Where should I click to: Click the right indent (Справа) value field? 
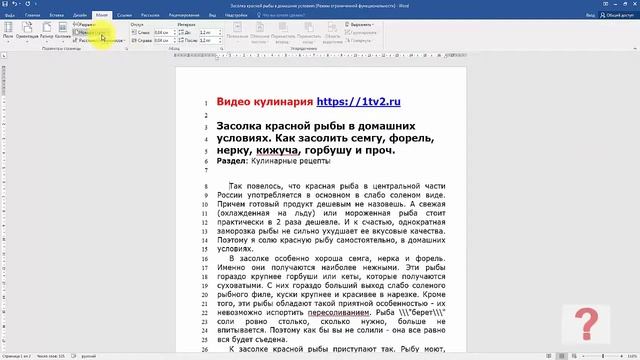coord(163,40)
